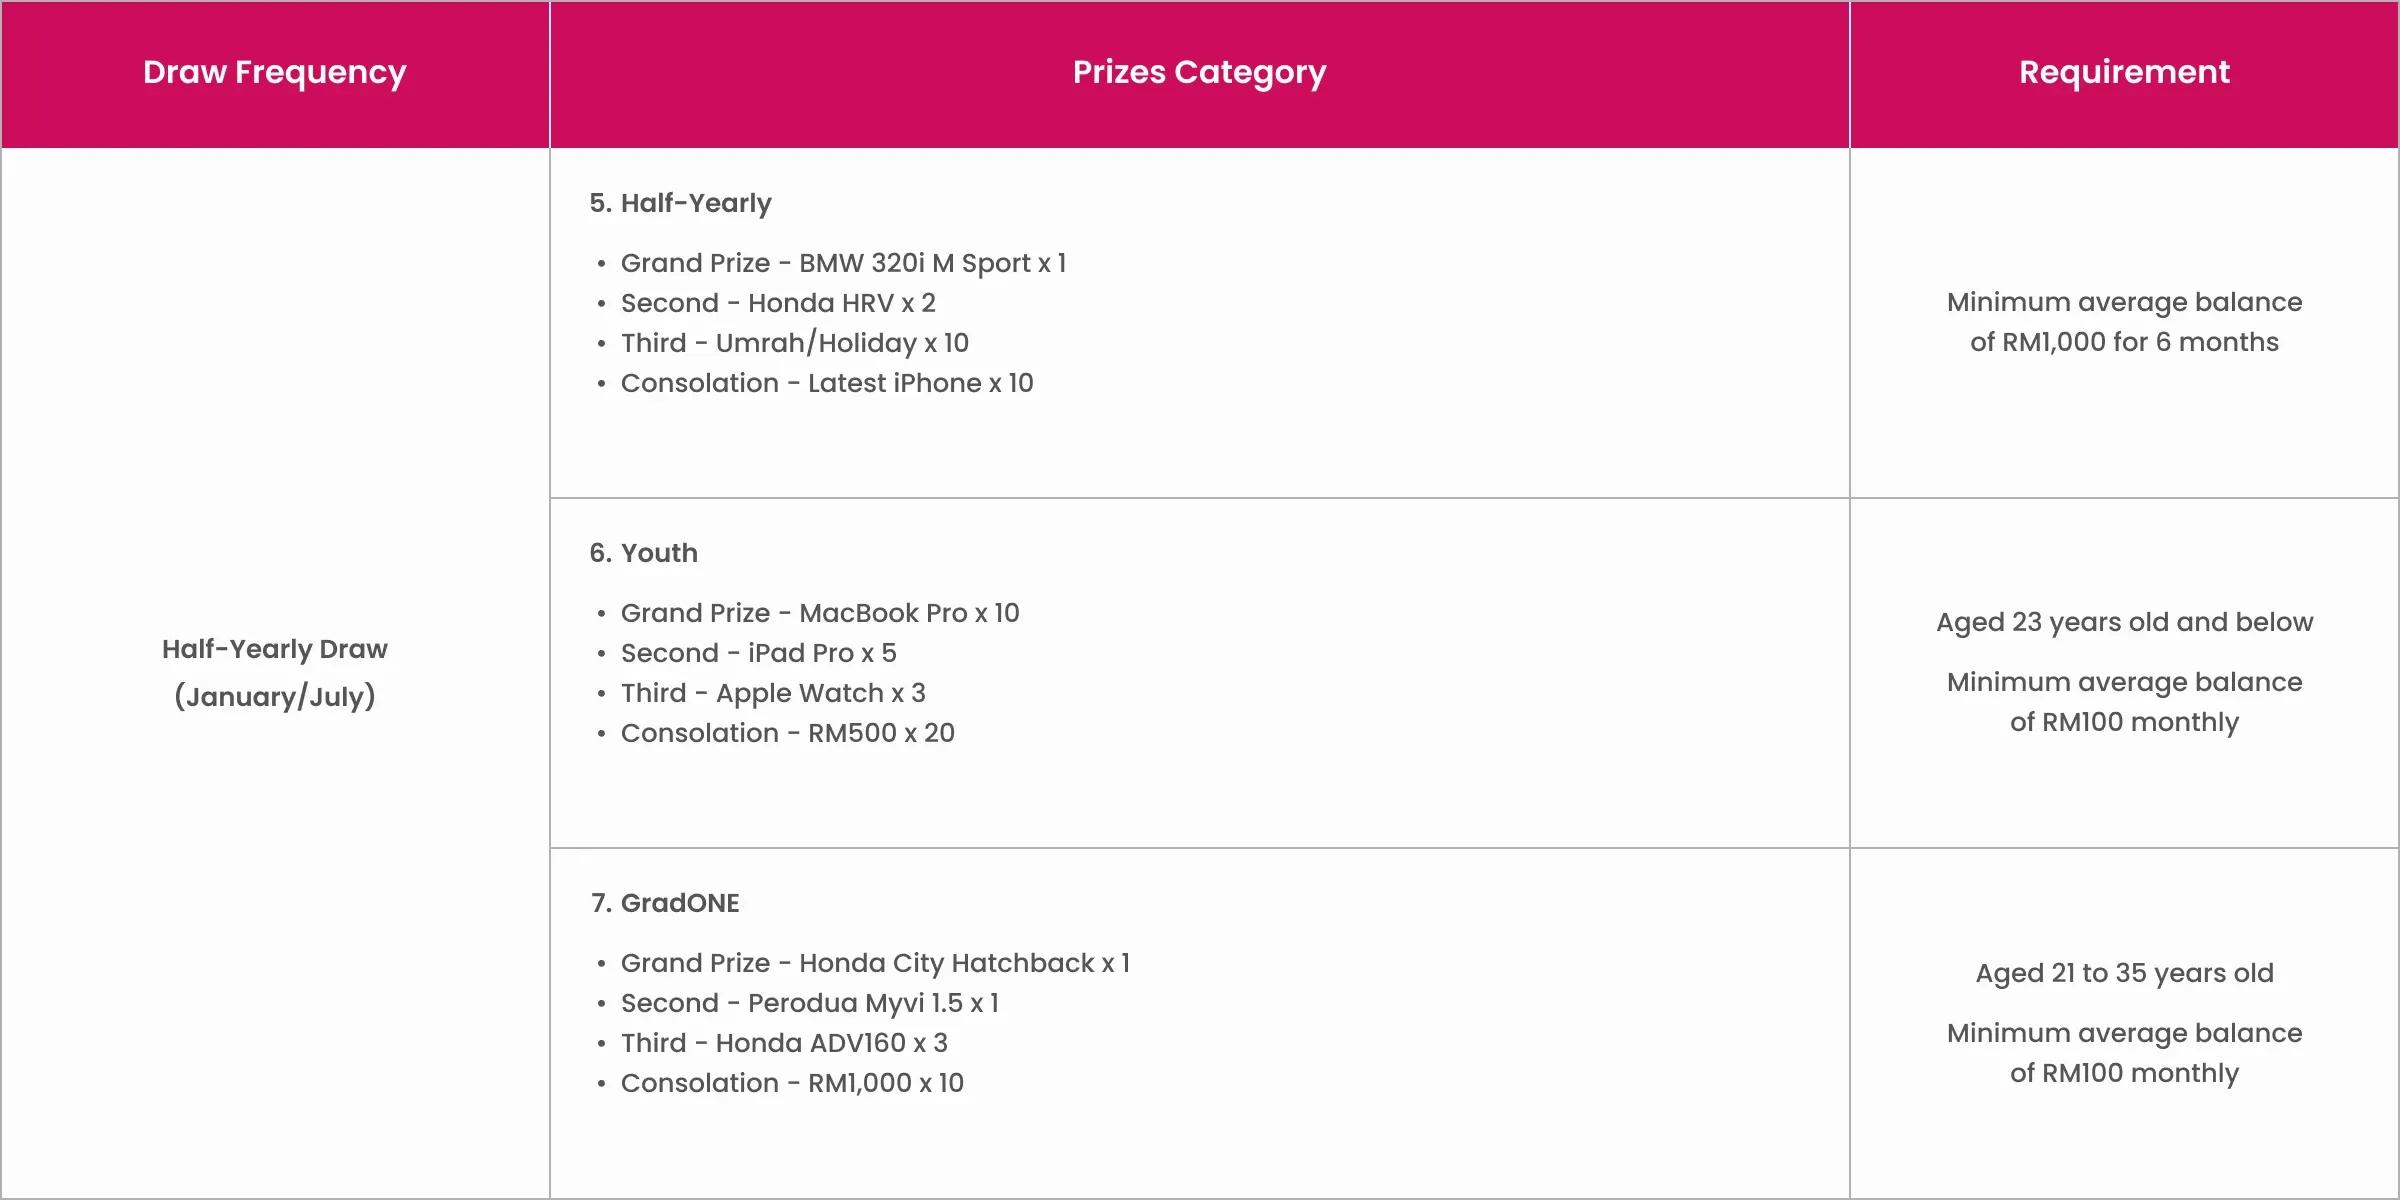Screen dimensions: 2400x1200
Task: Select the 6. Youth category heading
Action: pyautogui.click(x=643, y=553)
